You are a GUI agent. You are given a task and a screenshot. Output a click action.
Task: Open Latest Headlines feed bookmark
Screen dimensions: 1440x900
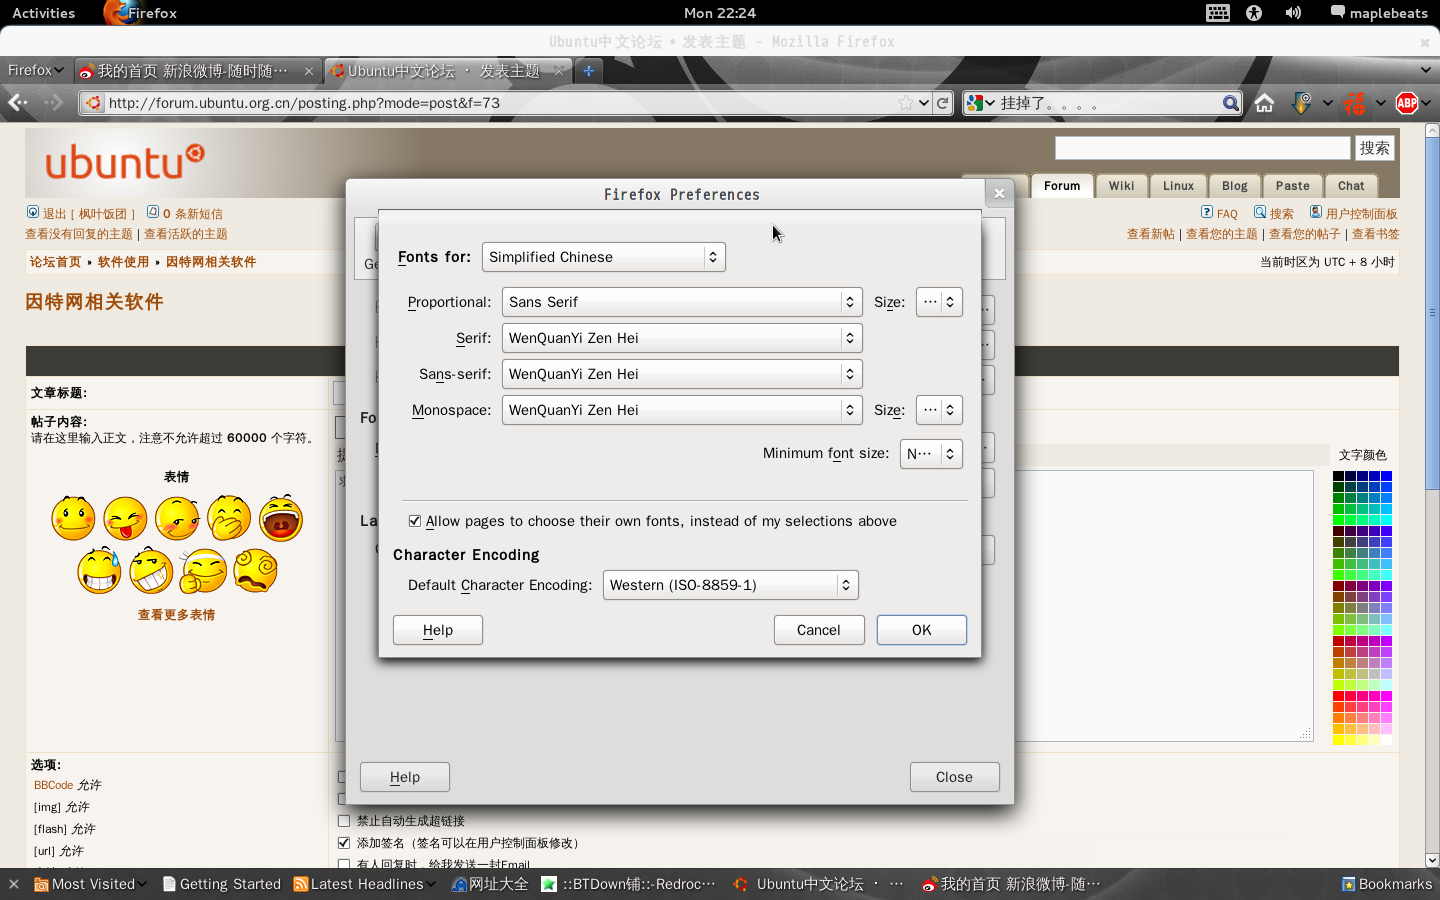click(364, 884)
